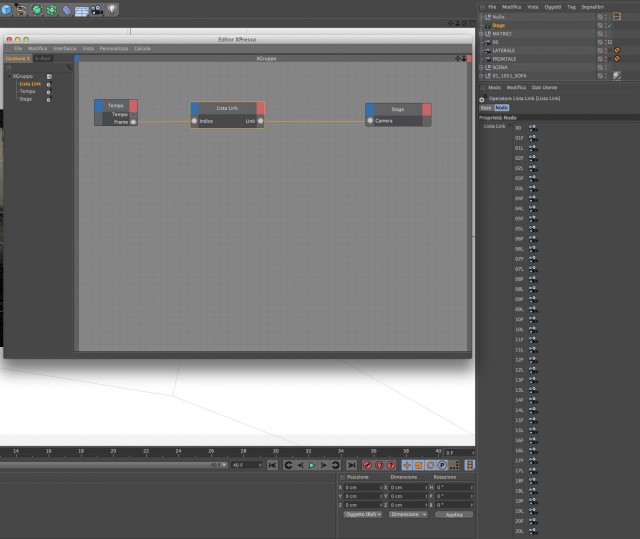Jump to the end of the timeline
The image size is (640, 539).
tap(351, 465)
